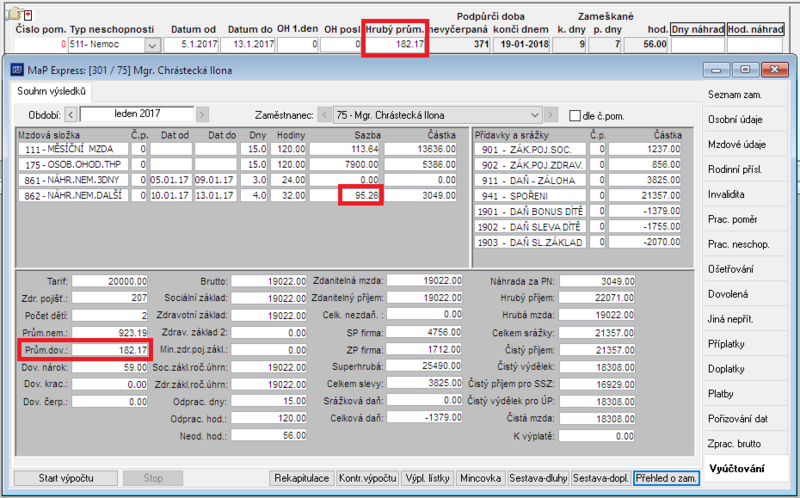Click the Prům.dov. field 182.17

(x=110, y=350)
